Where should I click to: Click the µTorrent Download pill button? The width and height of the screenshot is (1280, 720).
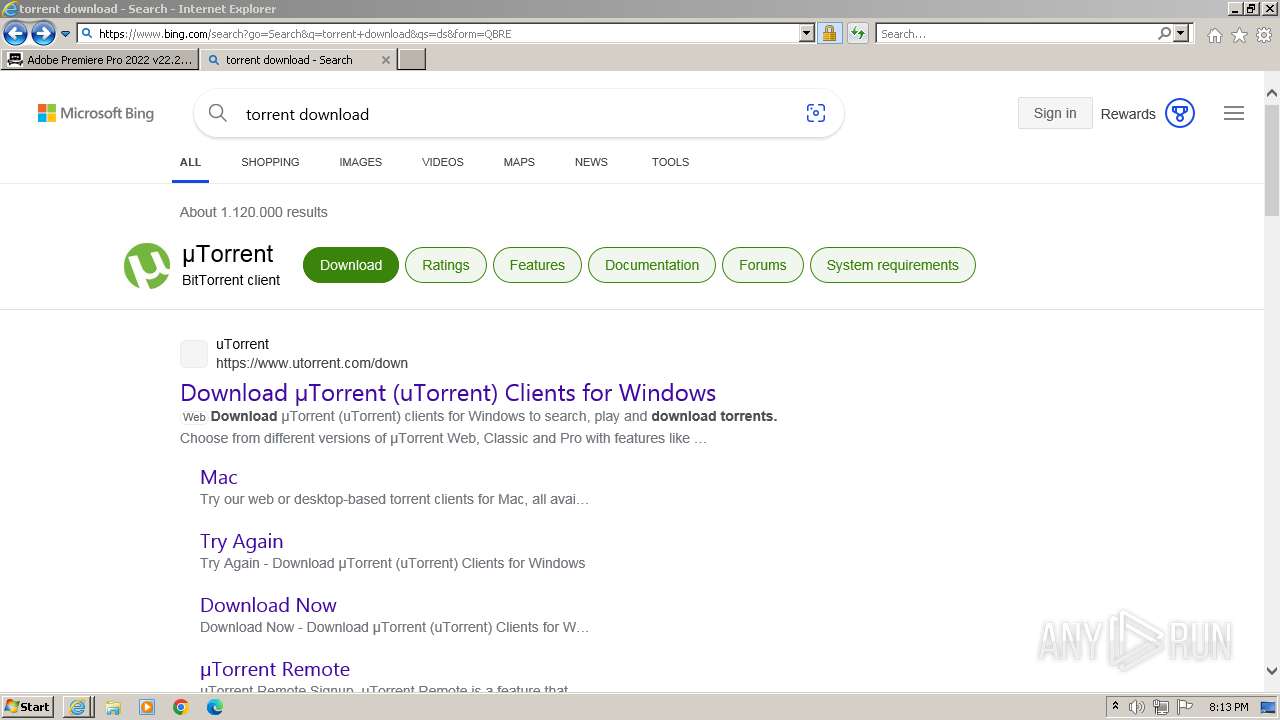351,265
